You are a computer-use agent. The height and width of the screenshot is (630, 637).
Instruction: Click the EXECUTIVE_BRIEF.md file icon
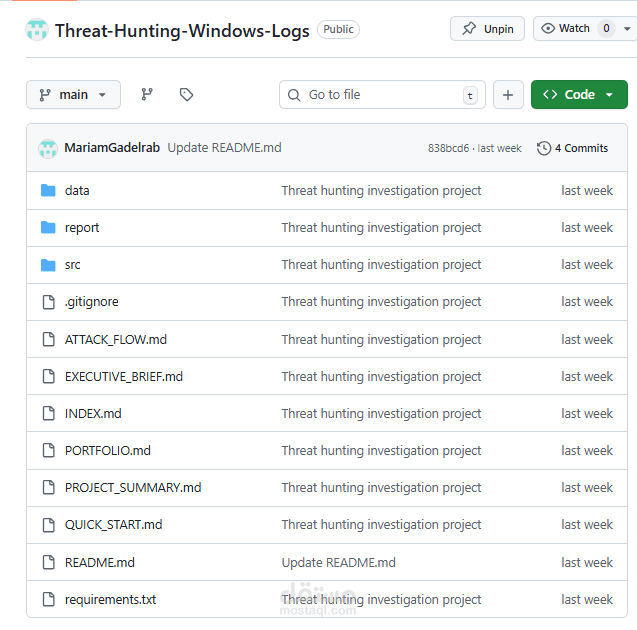click(49, 377)
